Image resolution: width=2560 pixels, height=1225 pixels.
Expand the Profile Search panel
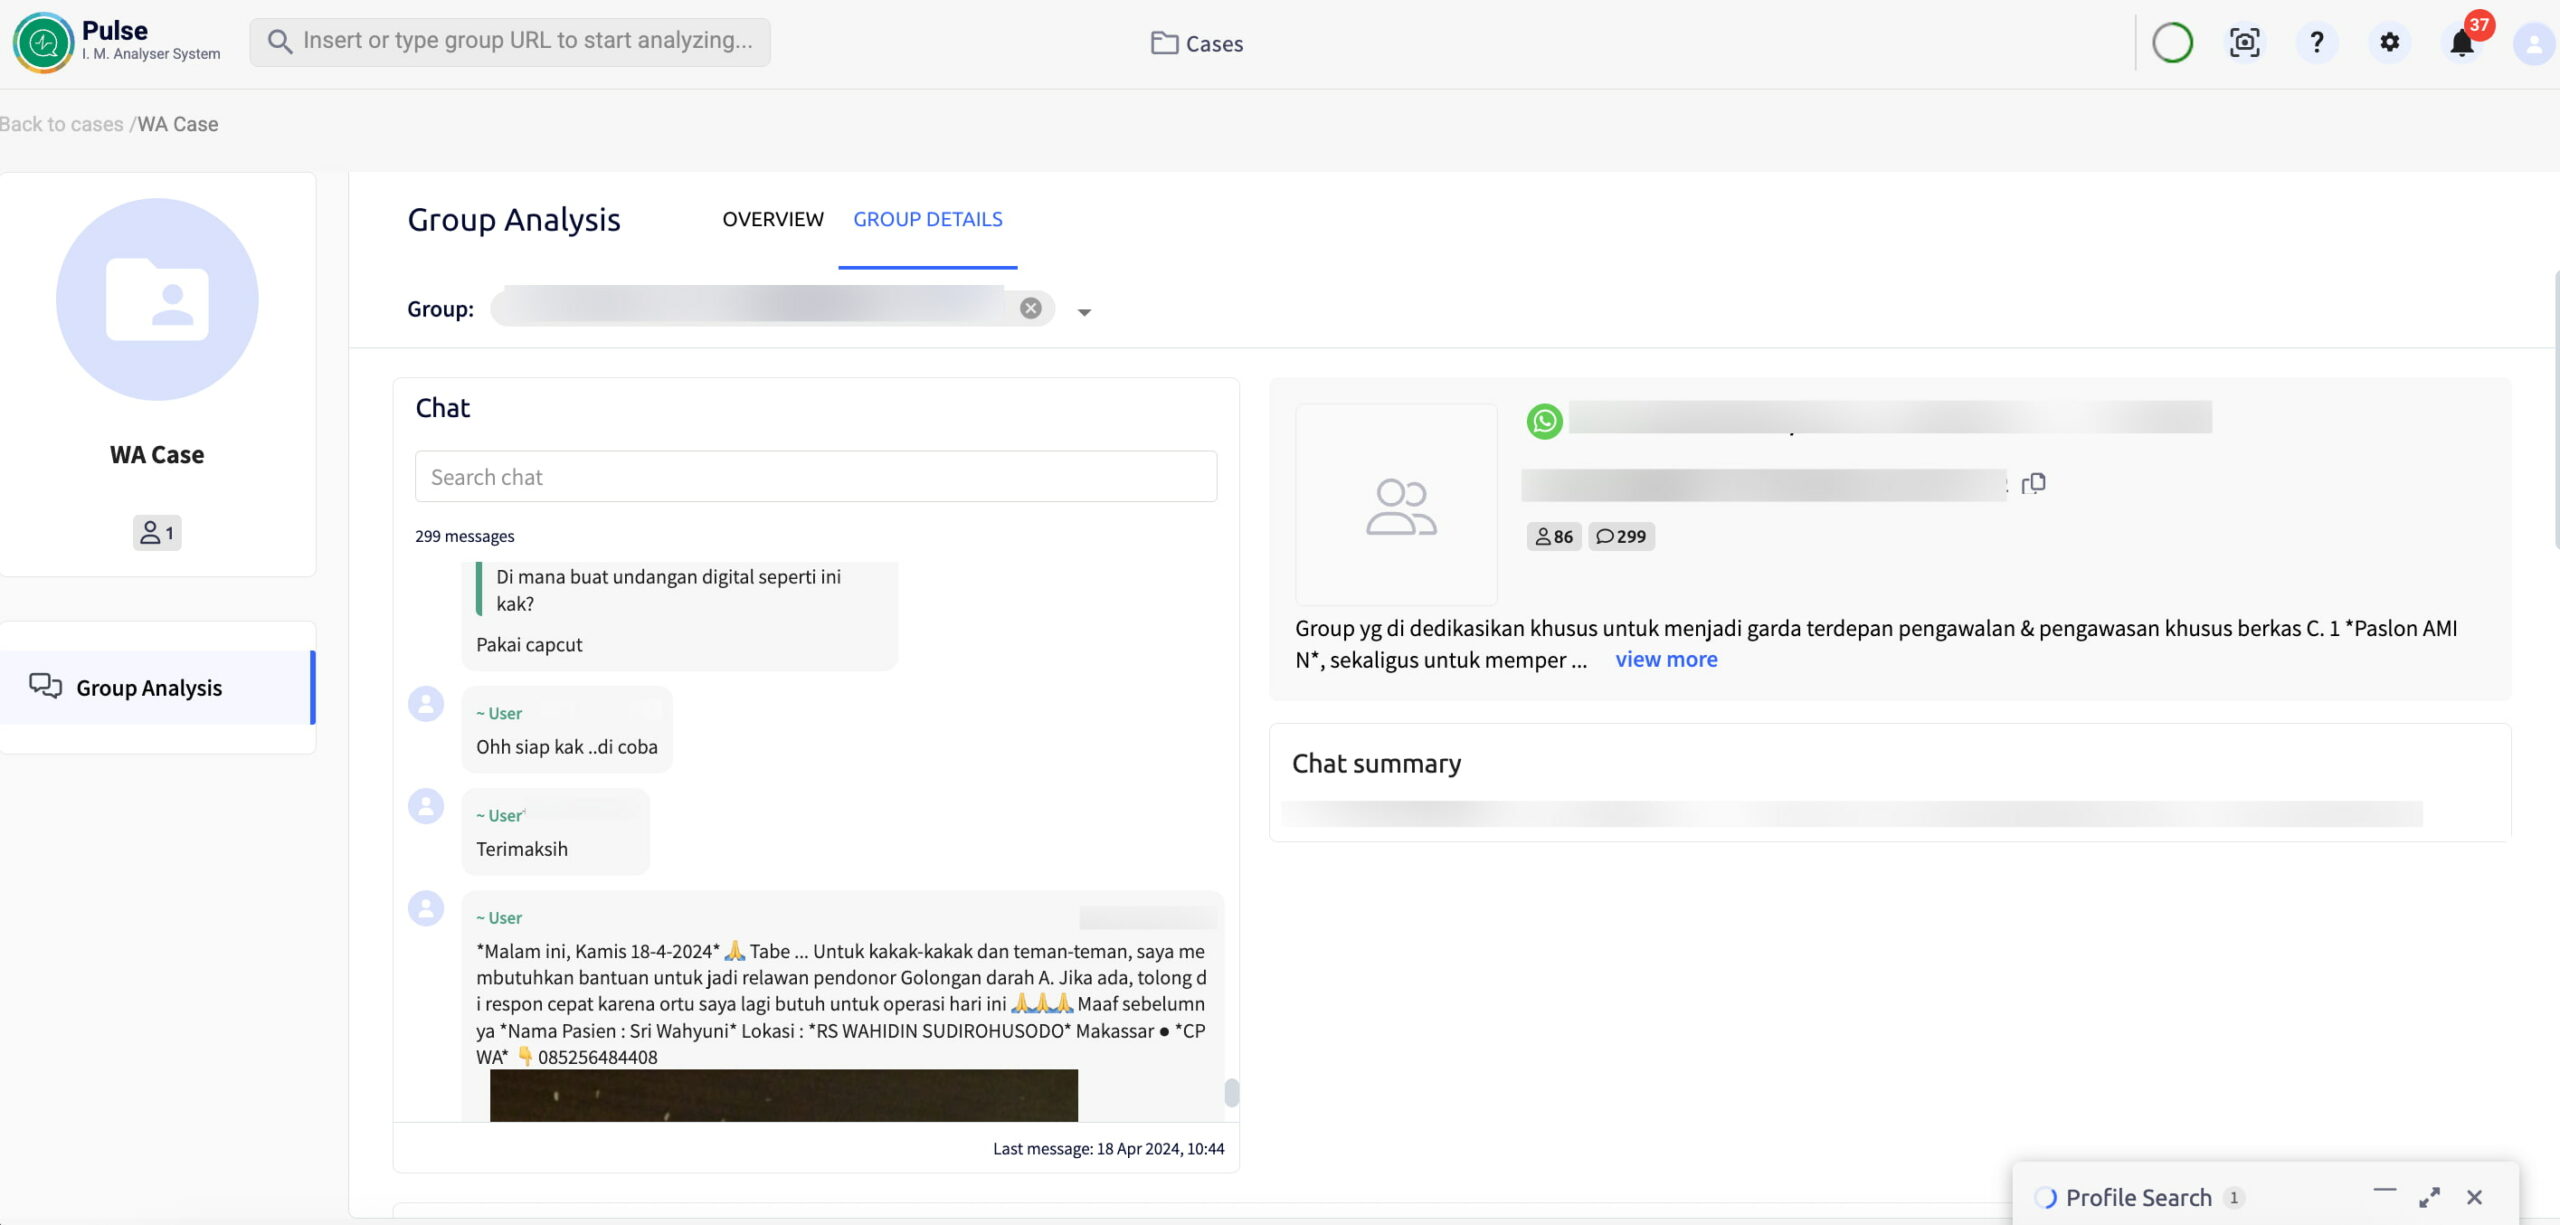2429,1197
